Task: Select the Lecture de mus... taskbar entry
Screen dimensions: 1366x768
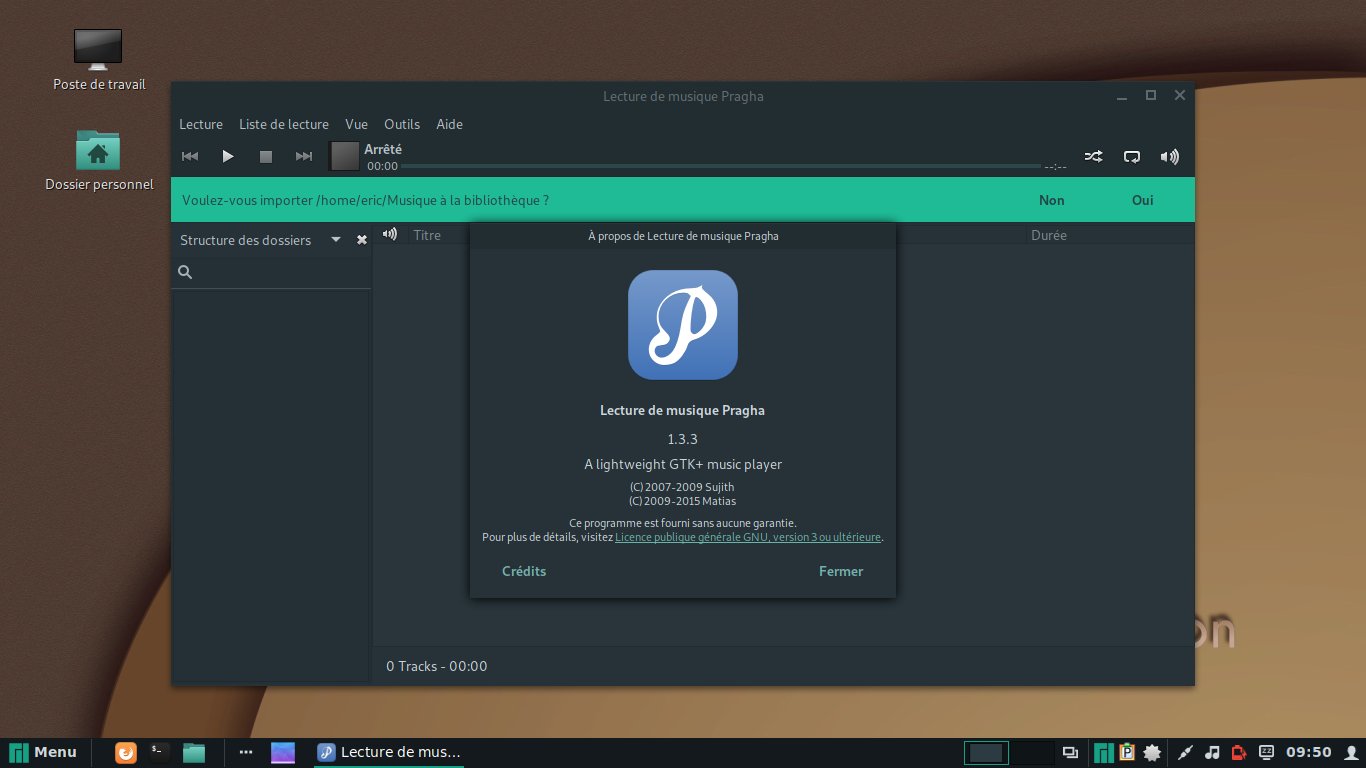Action: tap(390, 752)
